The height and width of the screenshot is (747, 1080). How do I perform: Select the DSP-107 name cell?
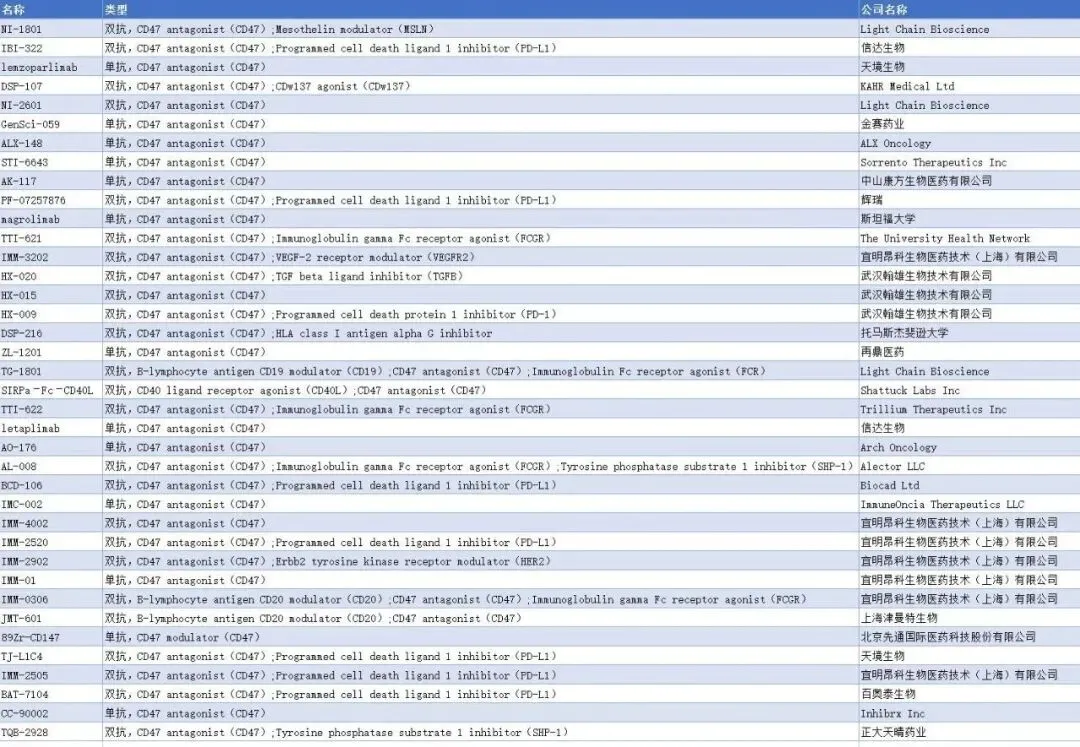tap(51, 86)
